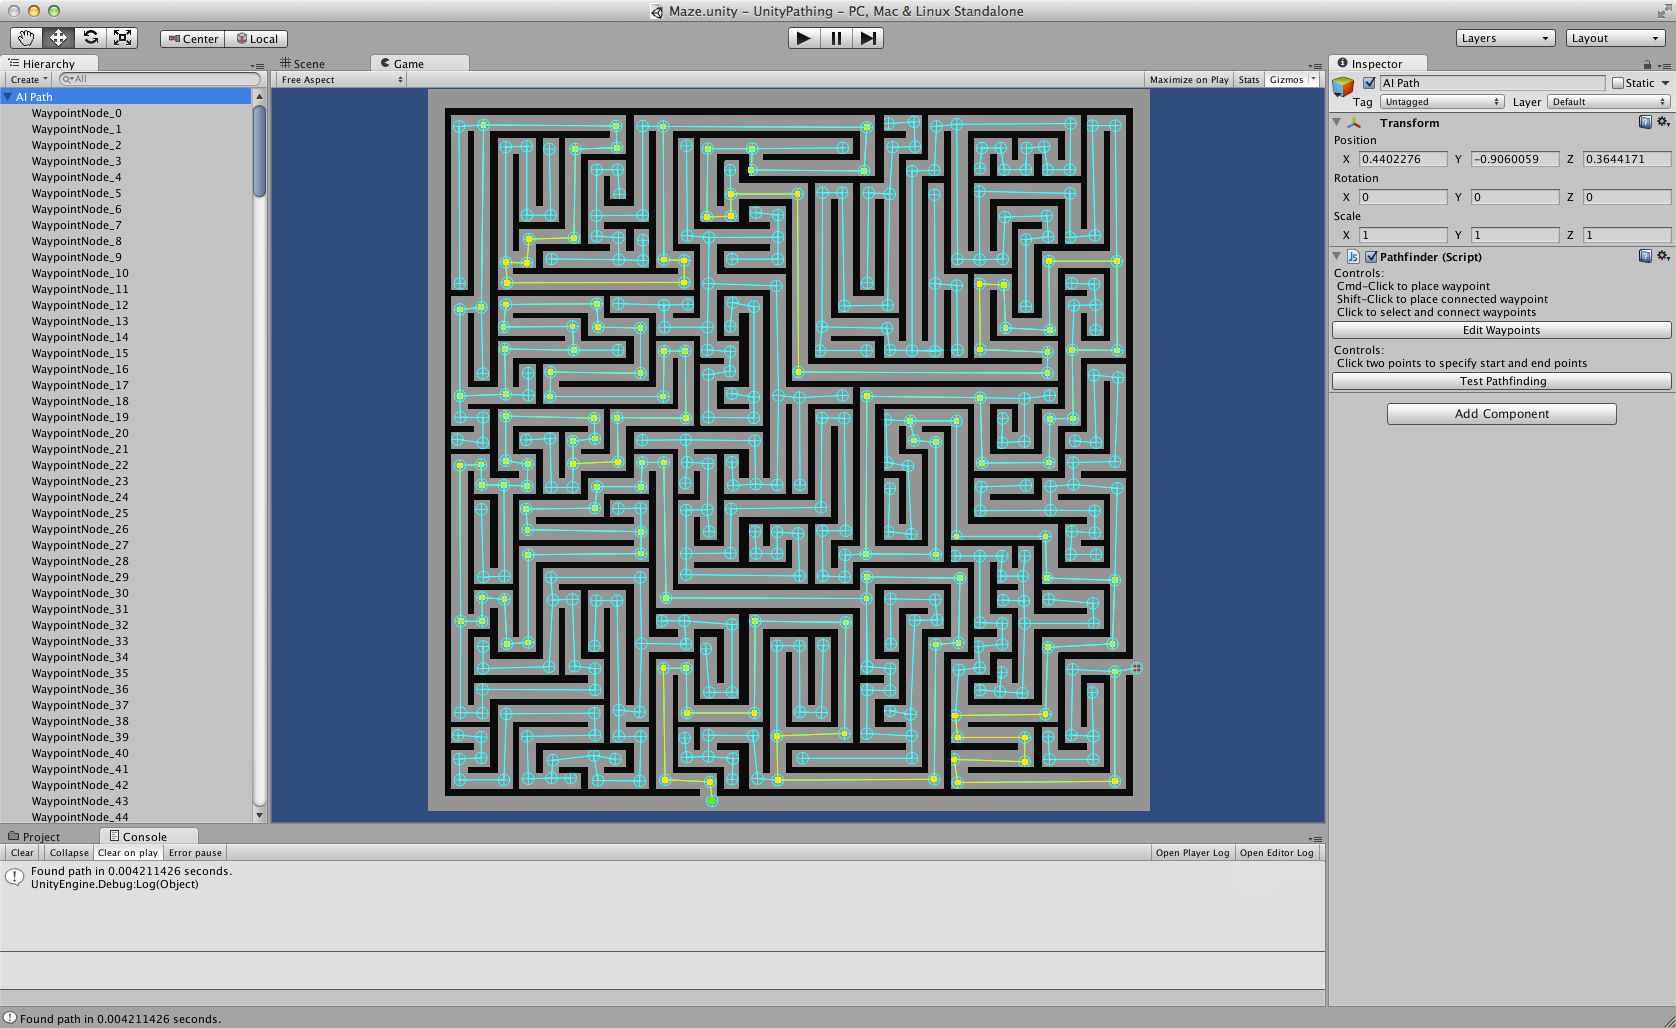The height and width of the screenshot is (1028, 1676).
Task: Toggle Error pause in console
Action: click(195, 853)
